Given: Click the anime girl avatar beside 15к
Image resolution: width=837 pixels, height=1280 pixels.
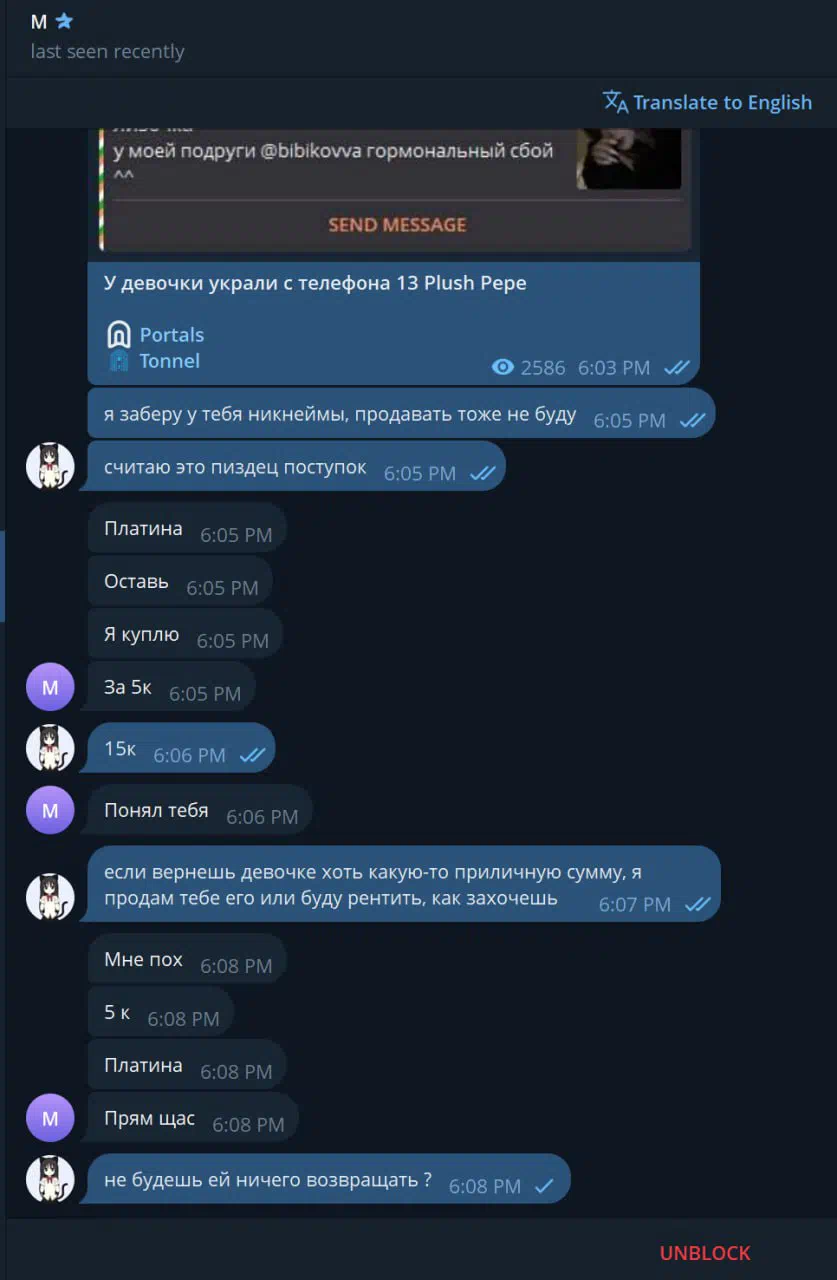Looking at the screenshot, I should click(x=50, y=748).
